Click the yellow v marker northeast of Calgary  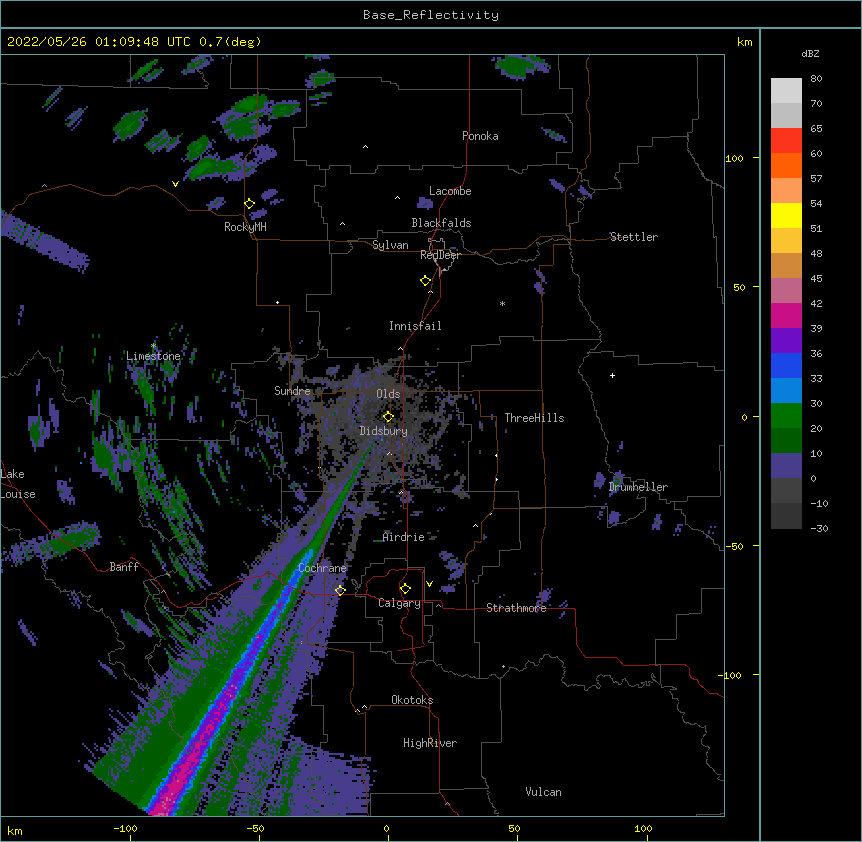(429, 584)
